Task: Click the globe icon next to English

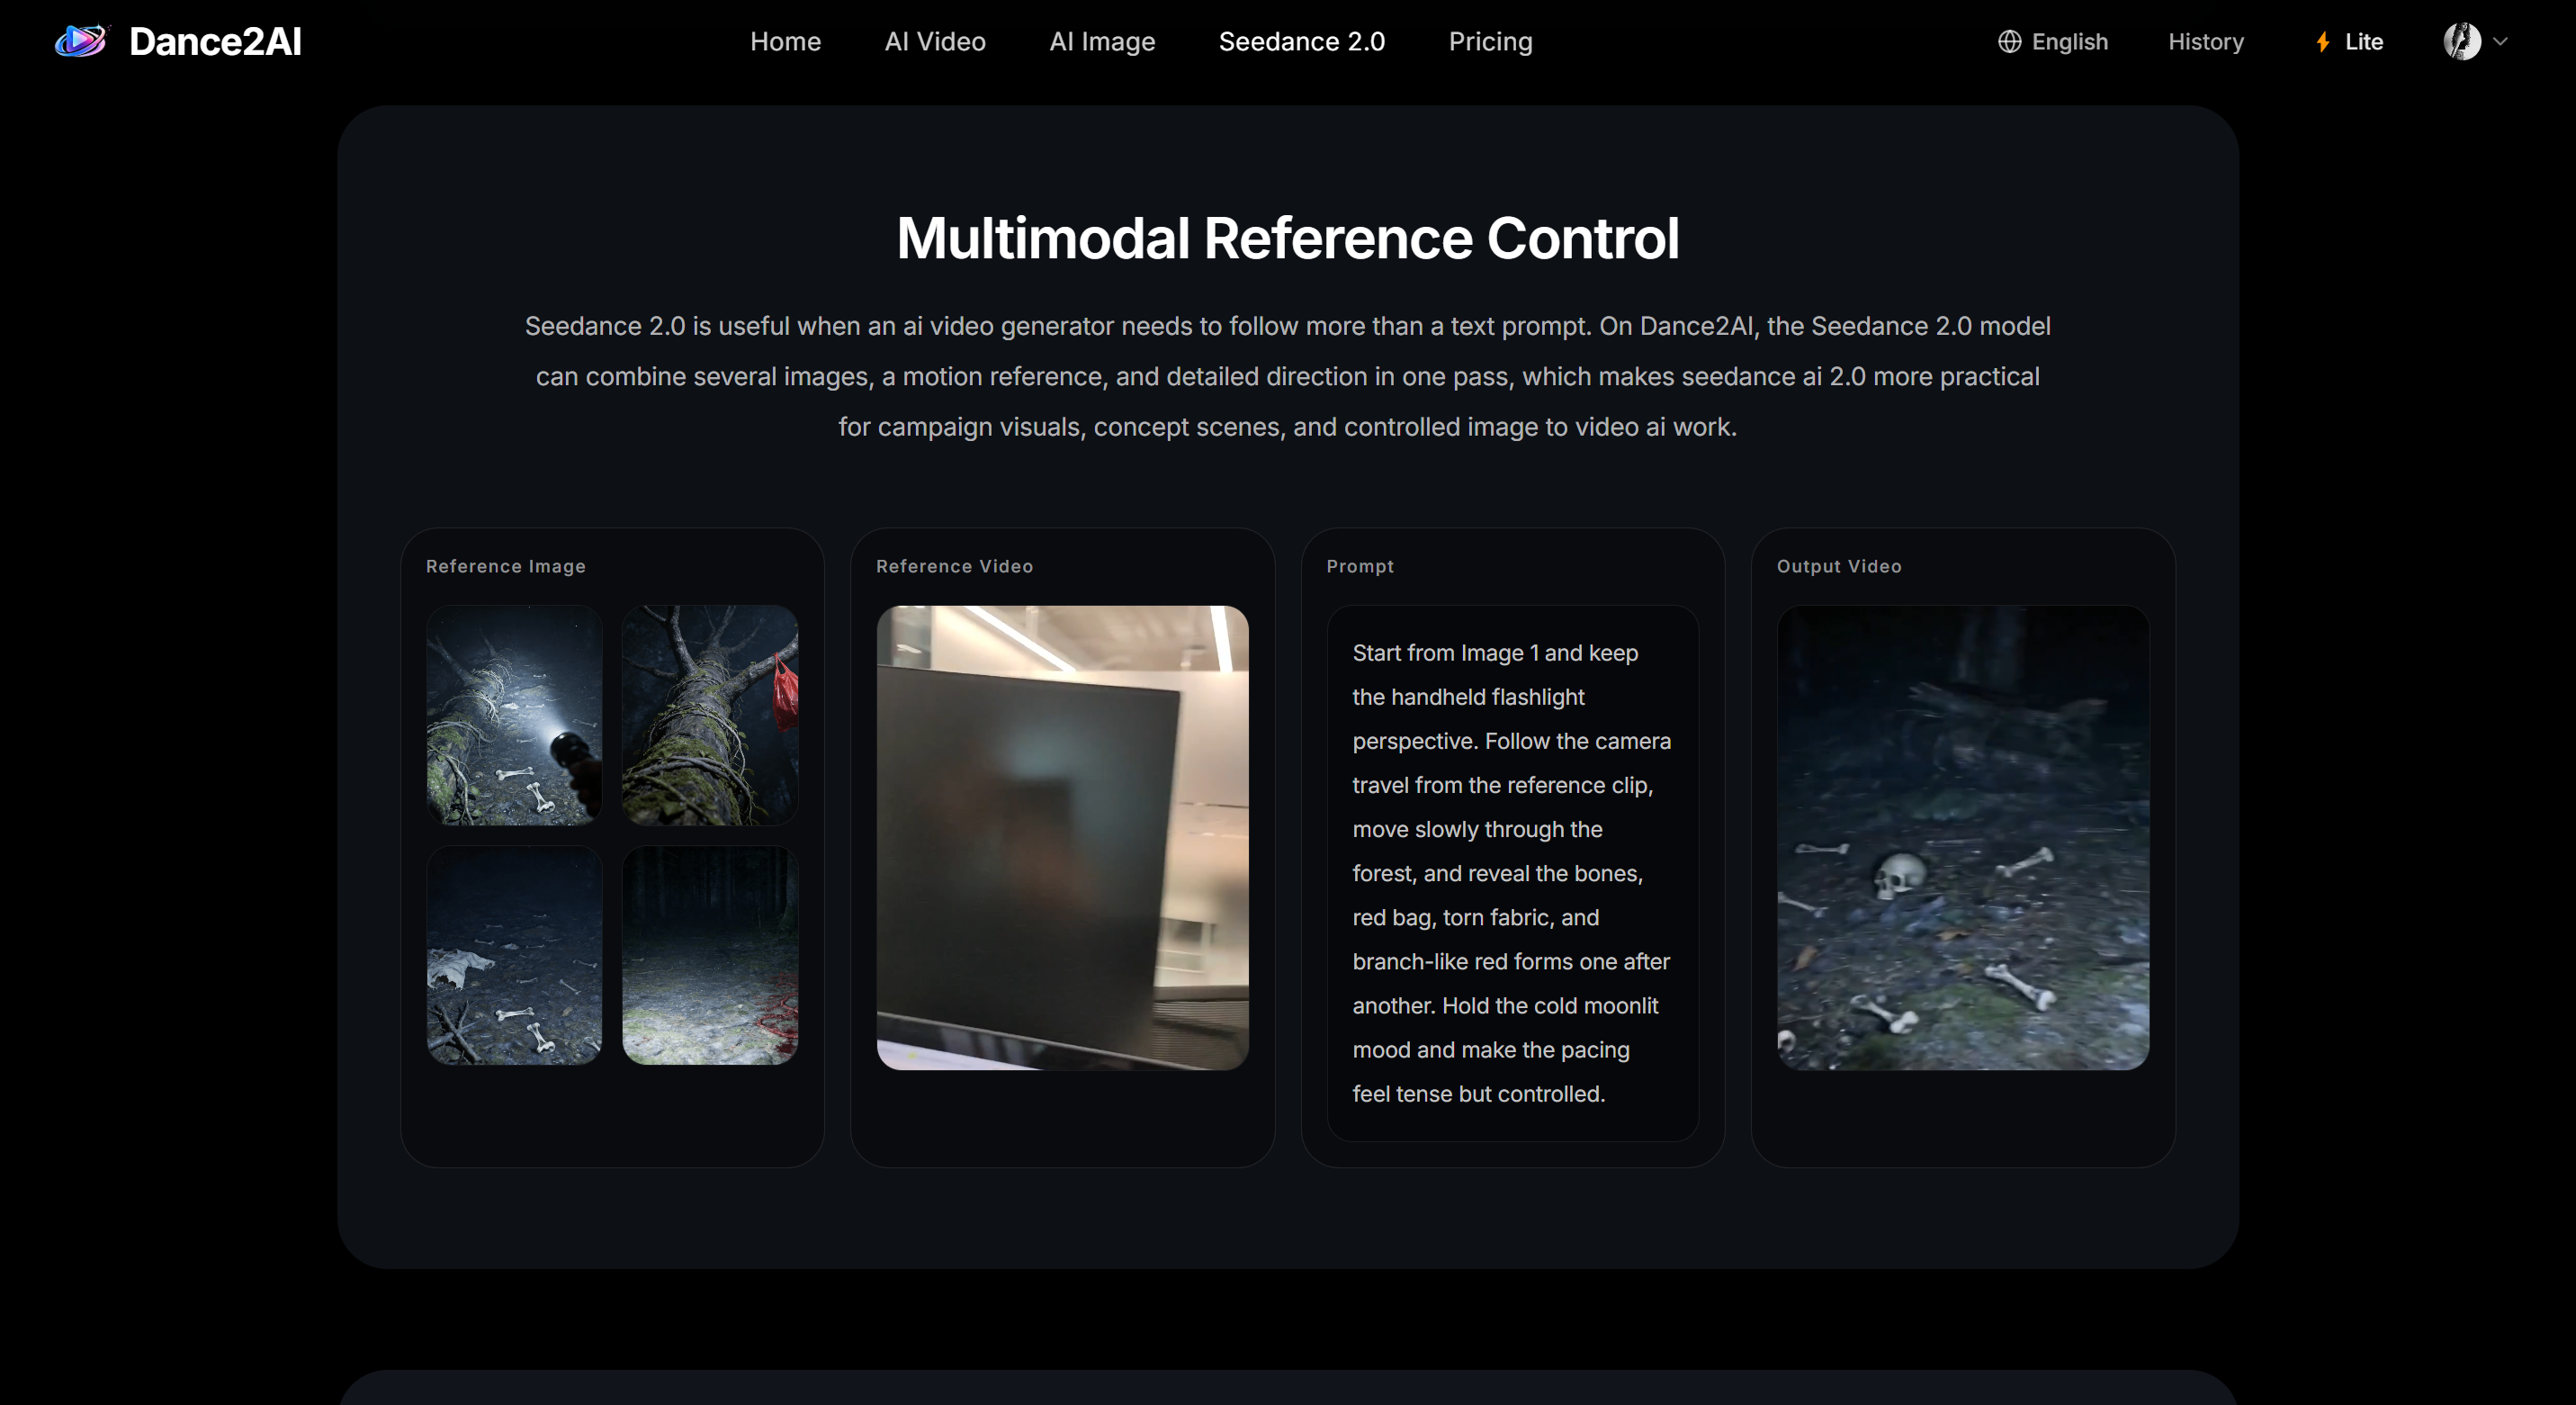Action: 2010,41
